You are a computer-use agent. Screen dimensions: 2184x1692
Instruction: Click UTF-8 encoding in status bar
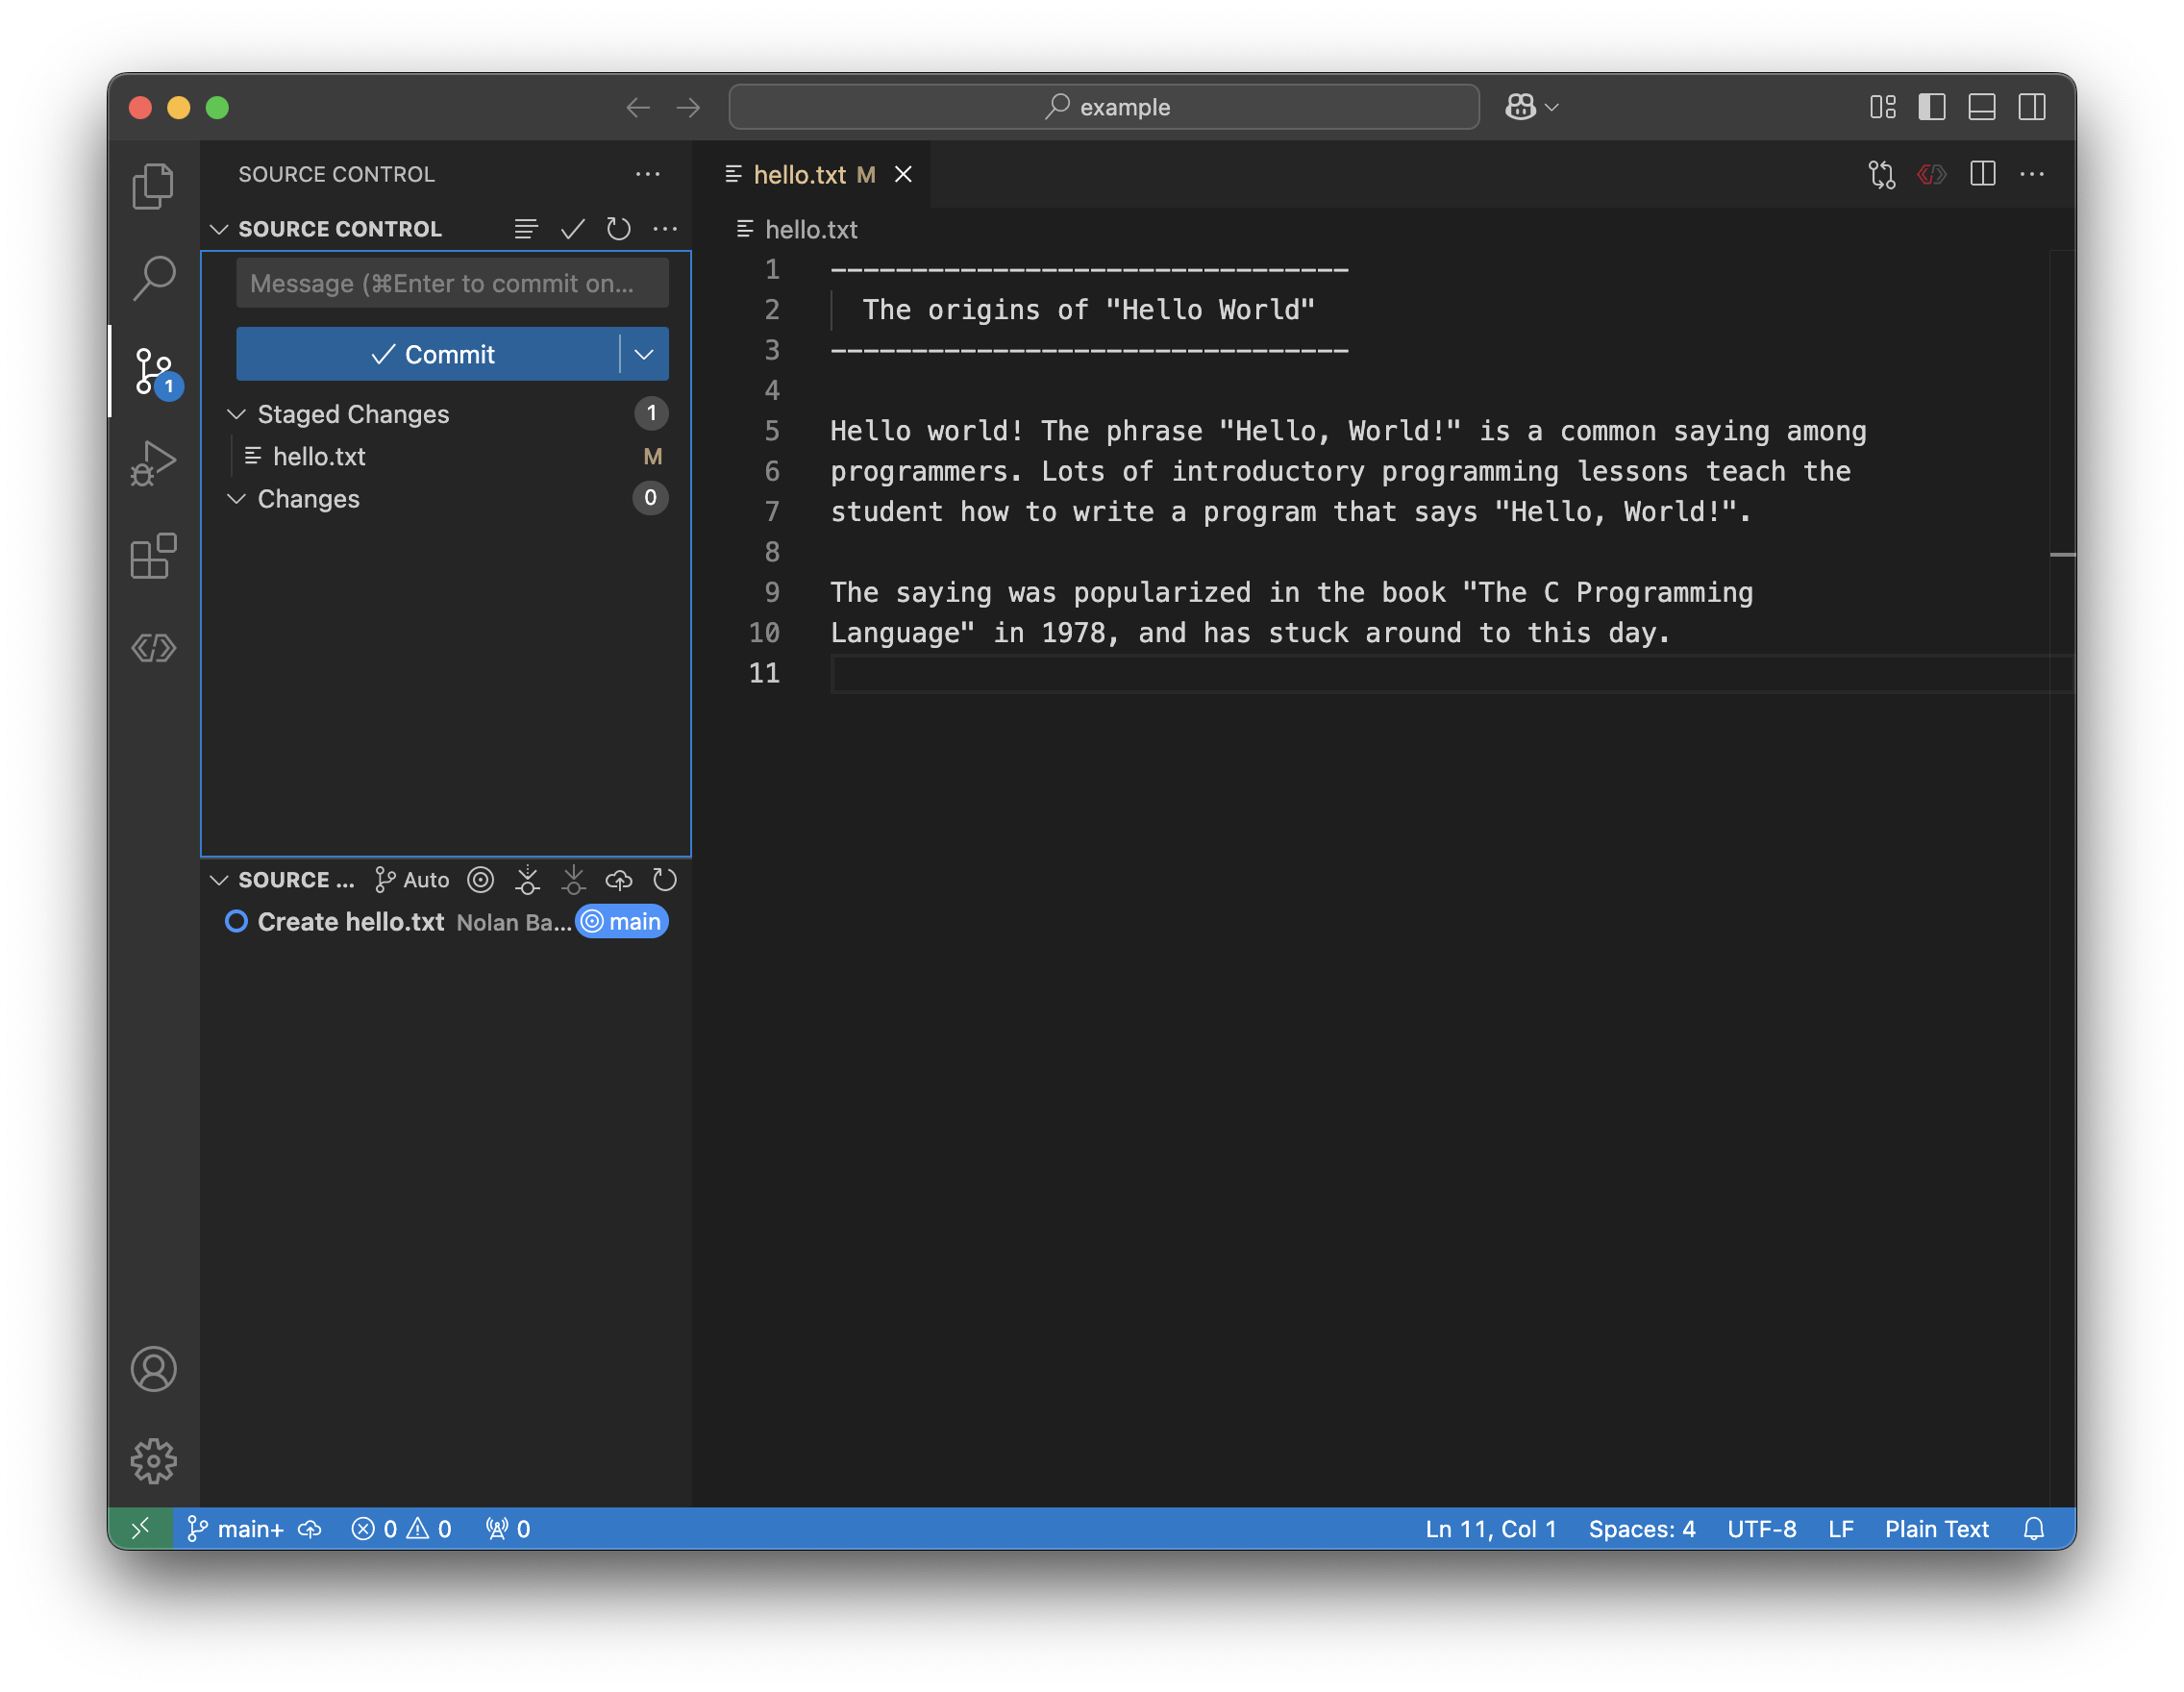1762,1529
